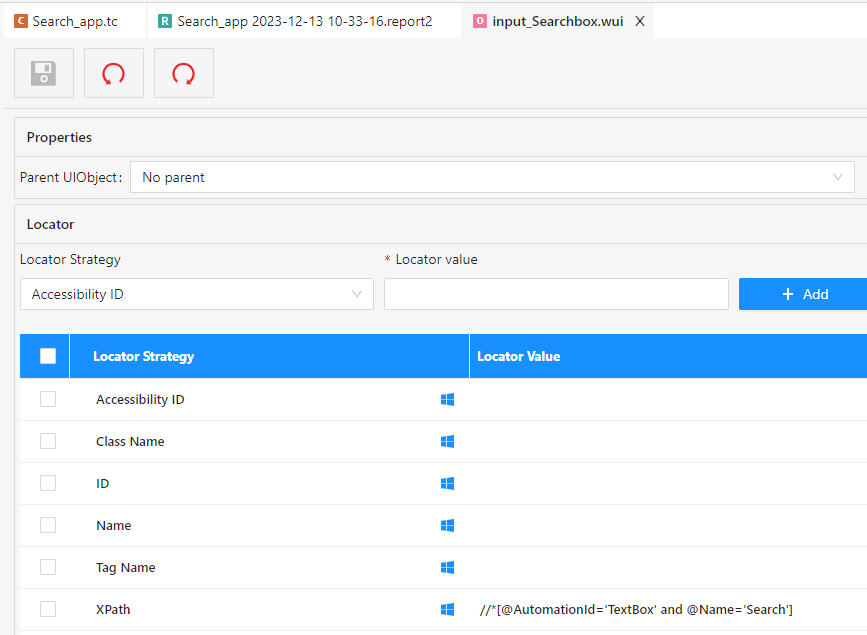Viewport: 867px width, 635px height.
Task: Click Windows icon in Name row
Action: 447,525
